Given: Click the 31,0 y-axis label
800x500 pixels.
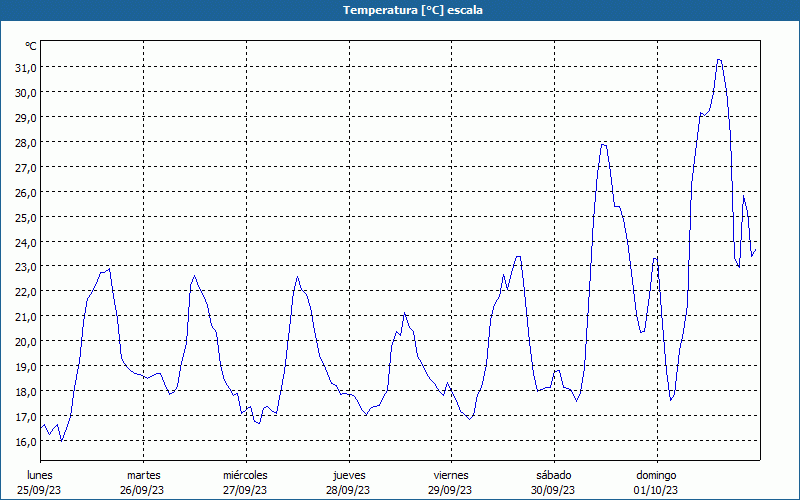Looking at the screenshot, I should [x=26, y=67].
